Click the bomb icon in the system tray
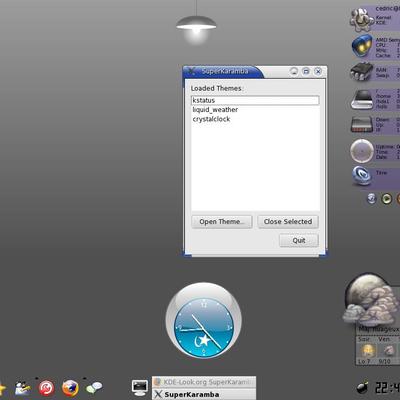 point(363,388)
